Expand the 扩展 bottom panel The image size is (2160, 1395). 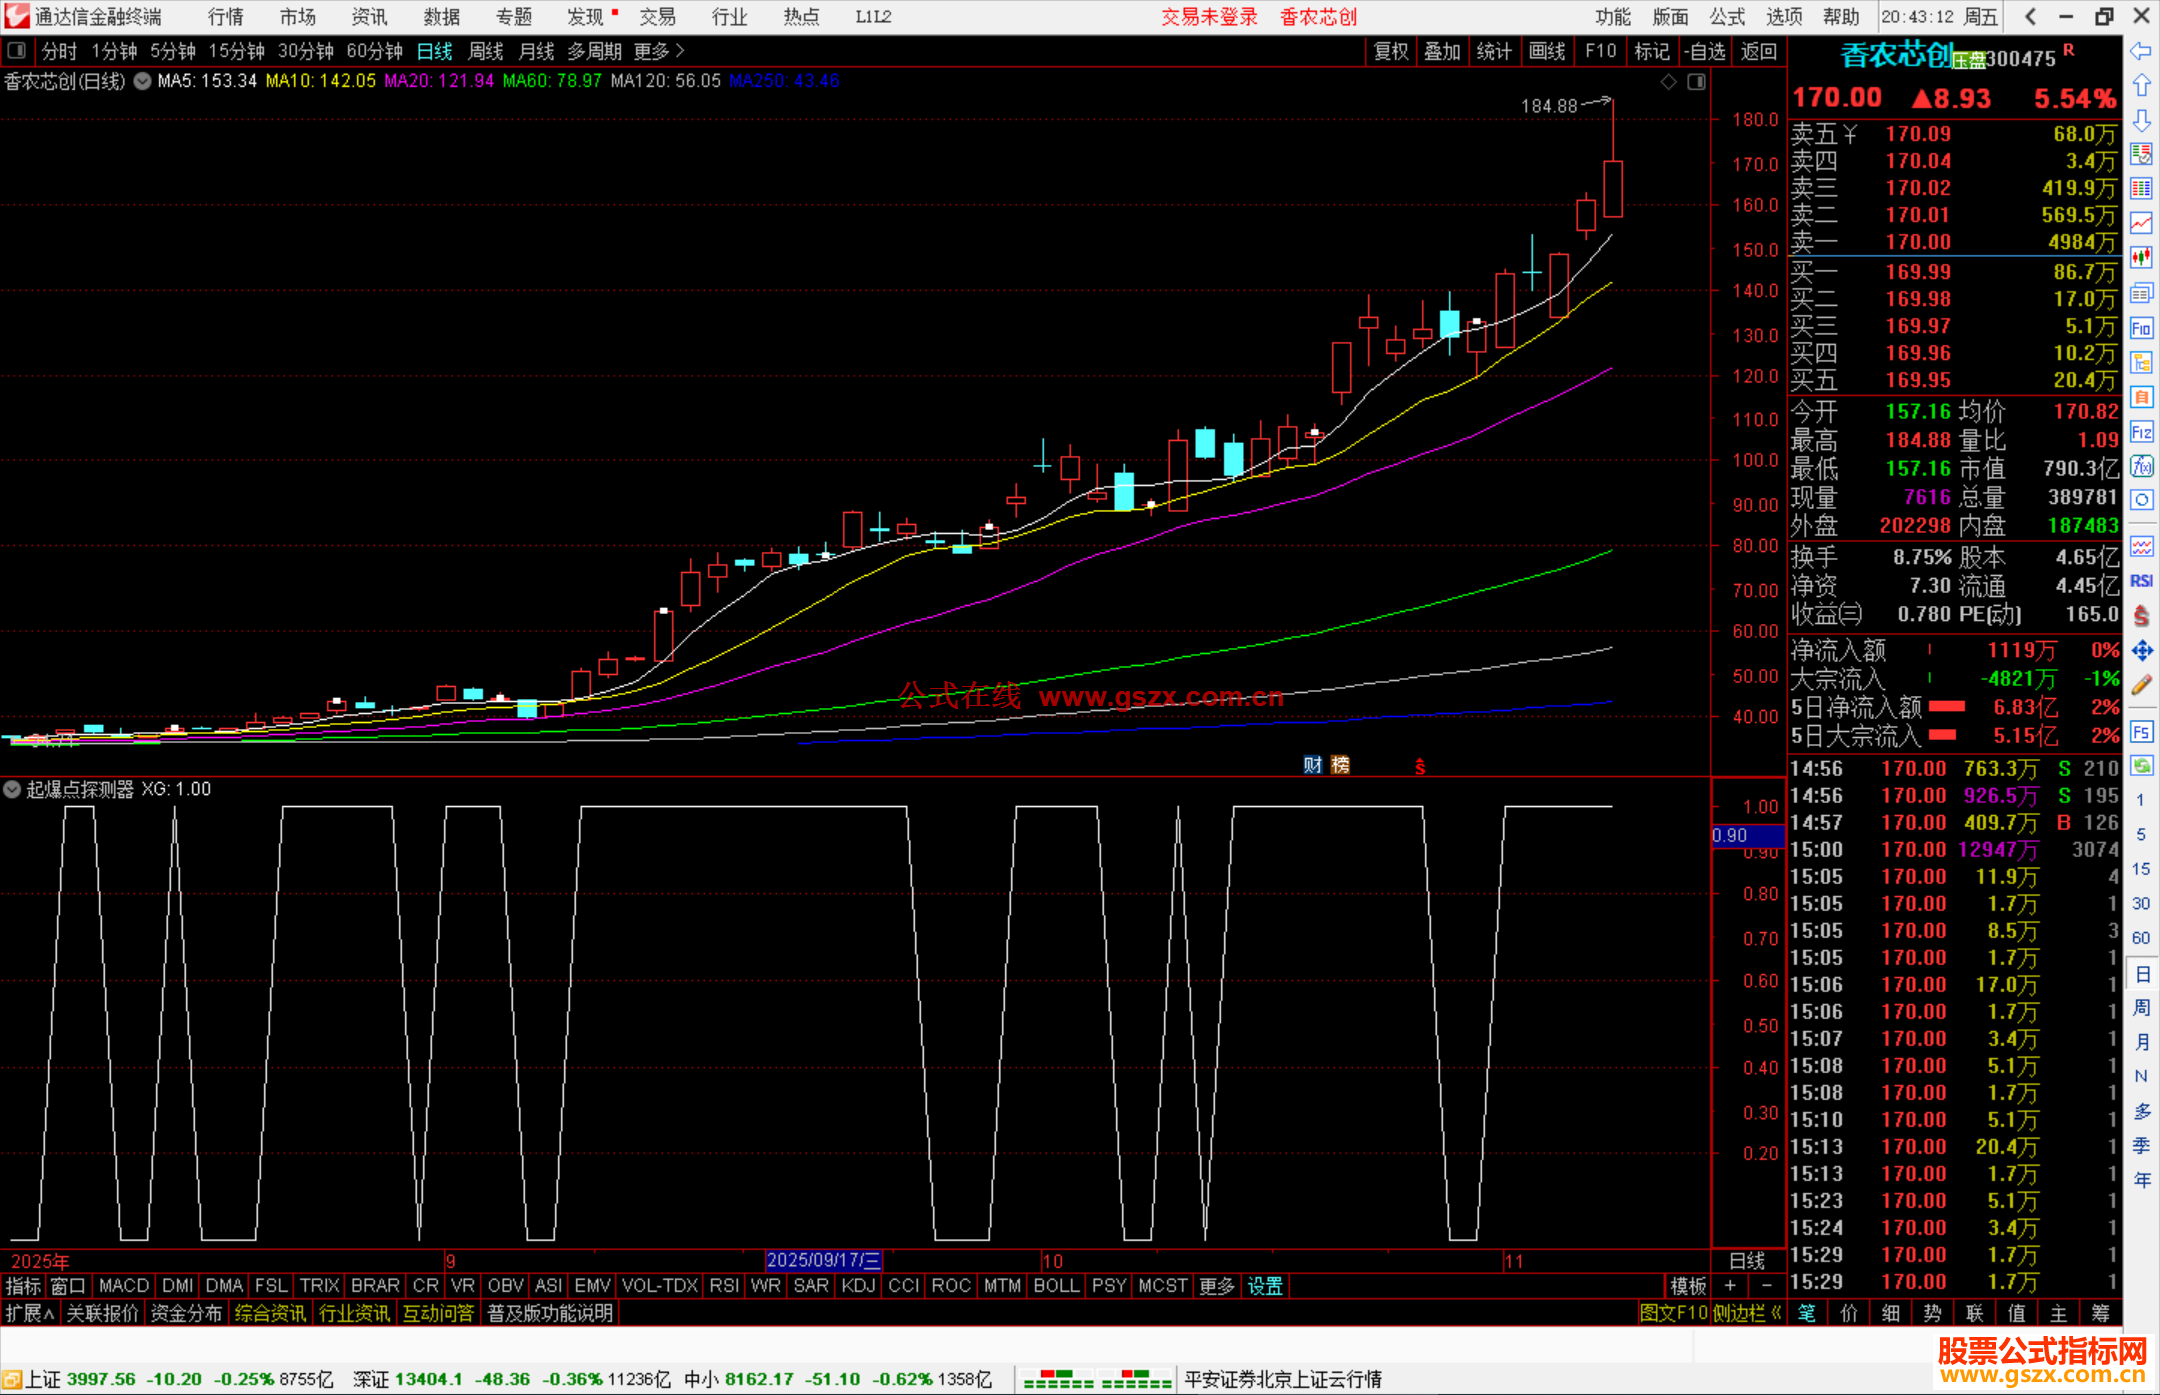point(30,1313)
